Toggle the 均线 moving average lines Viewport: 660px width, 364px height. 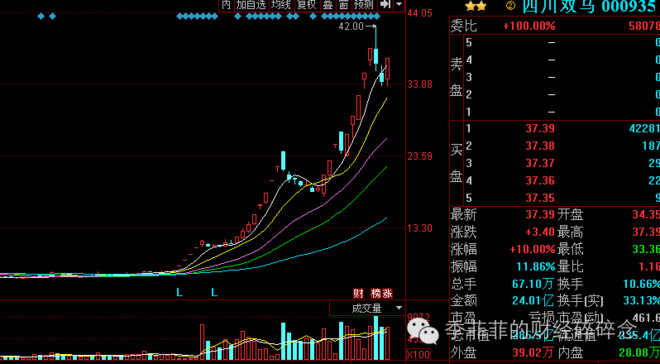281,5
